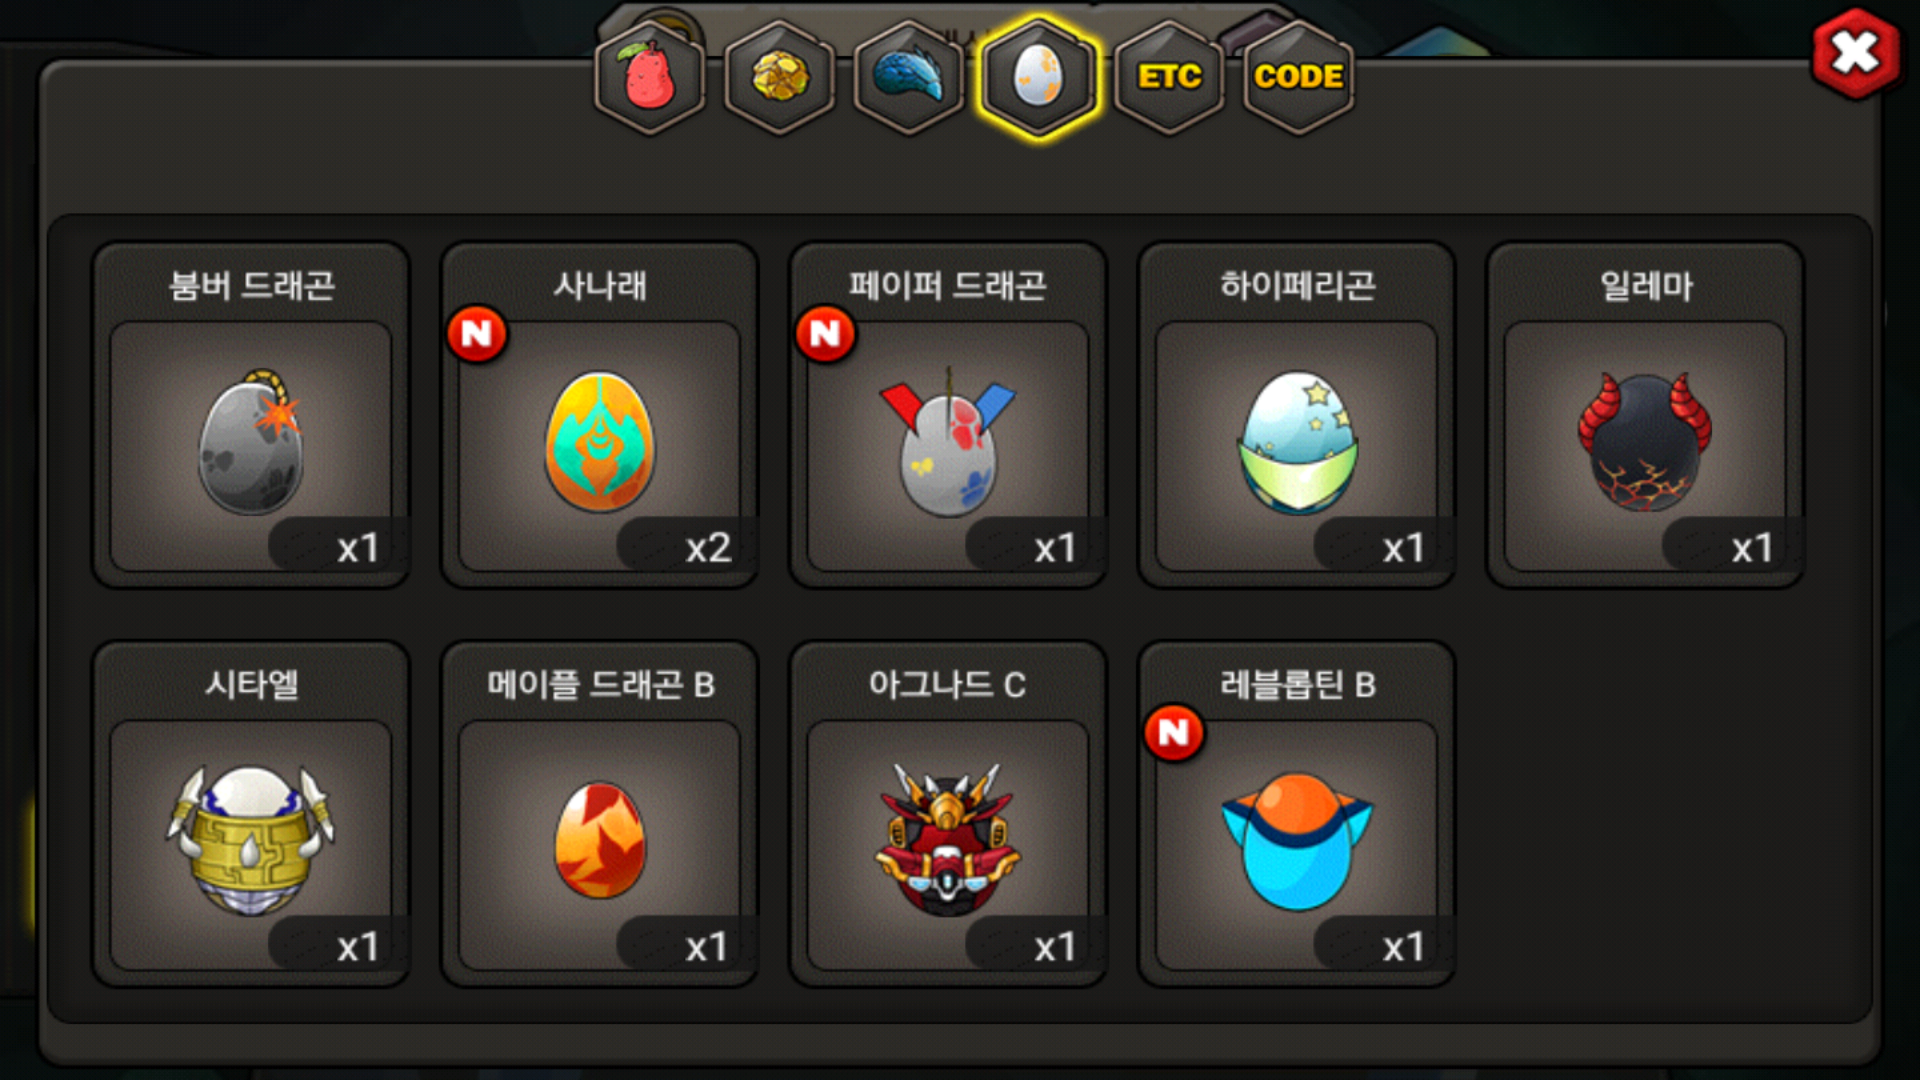Image resolution: width=1920 pixels, height=1080 pixels.
Task: Select the 시타엘 golden armored egg
Action: (x=251, y=814)
